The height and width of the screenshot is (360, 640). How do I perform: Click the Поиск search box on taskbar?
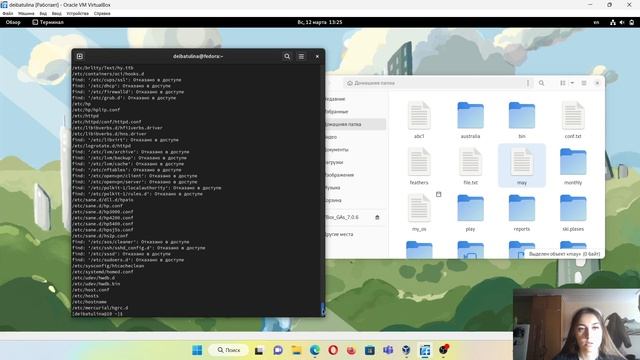[x=229, y=350]
